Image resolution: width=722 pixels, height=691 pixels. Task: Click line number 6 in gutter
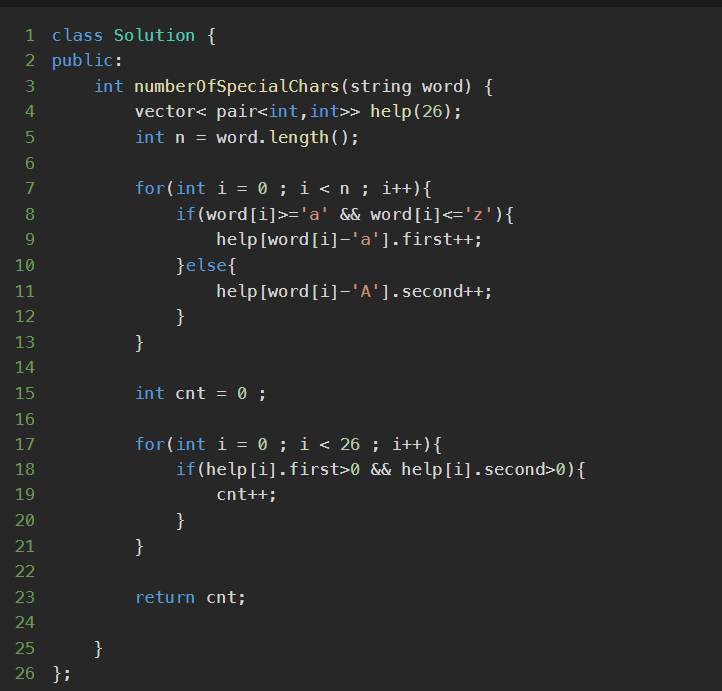pos(30,163)
